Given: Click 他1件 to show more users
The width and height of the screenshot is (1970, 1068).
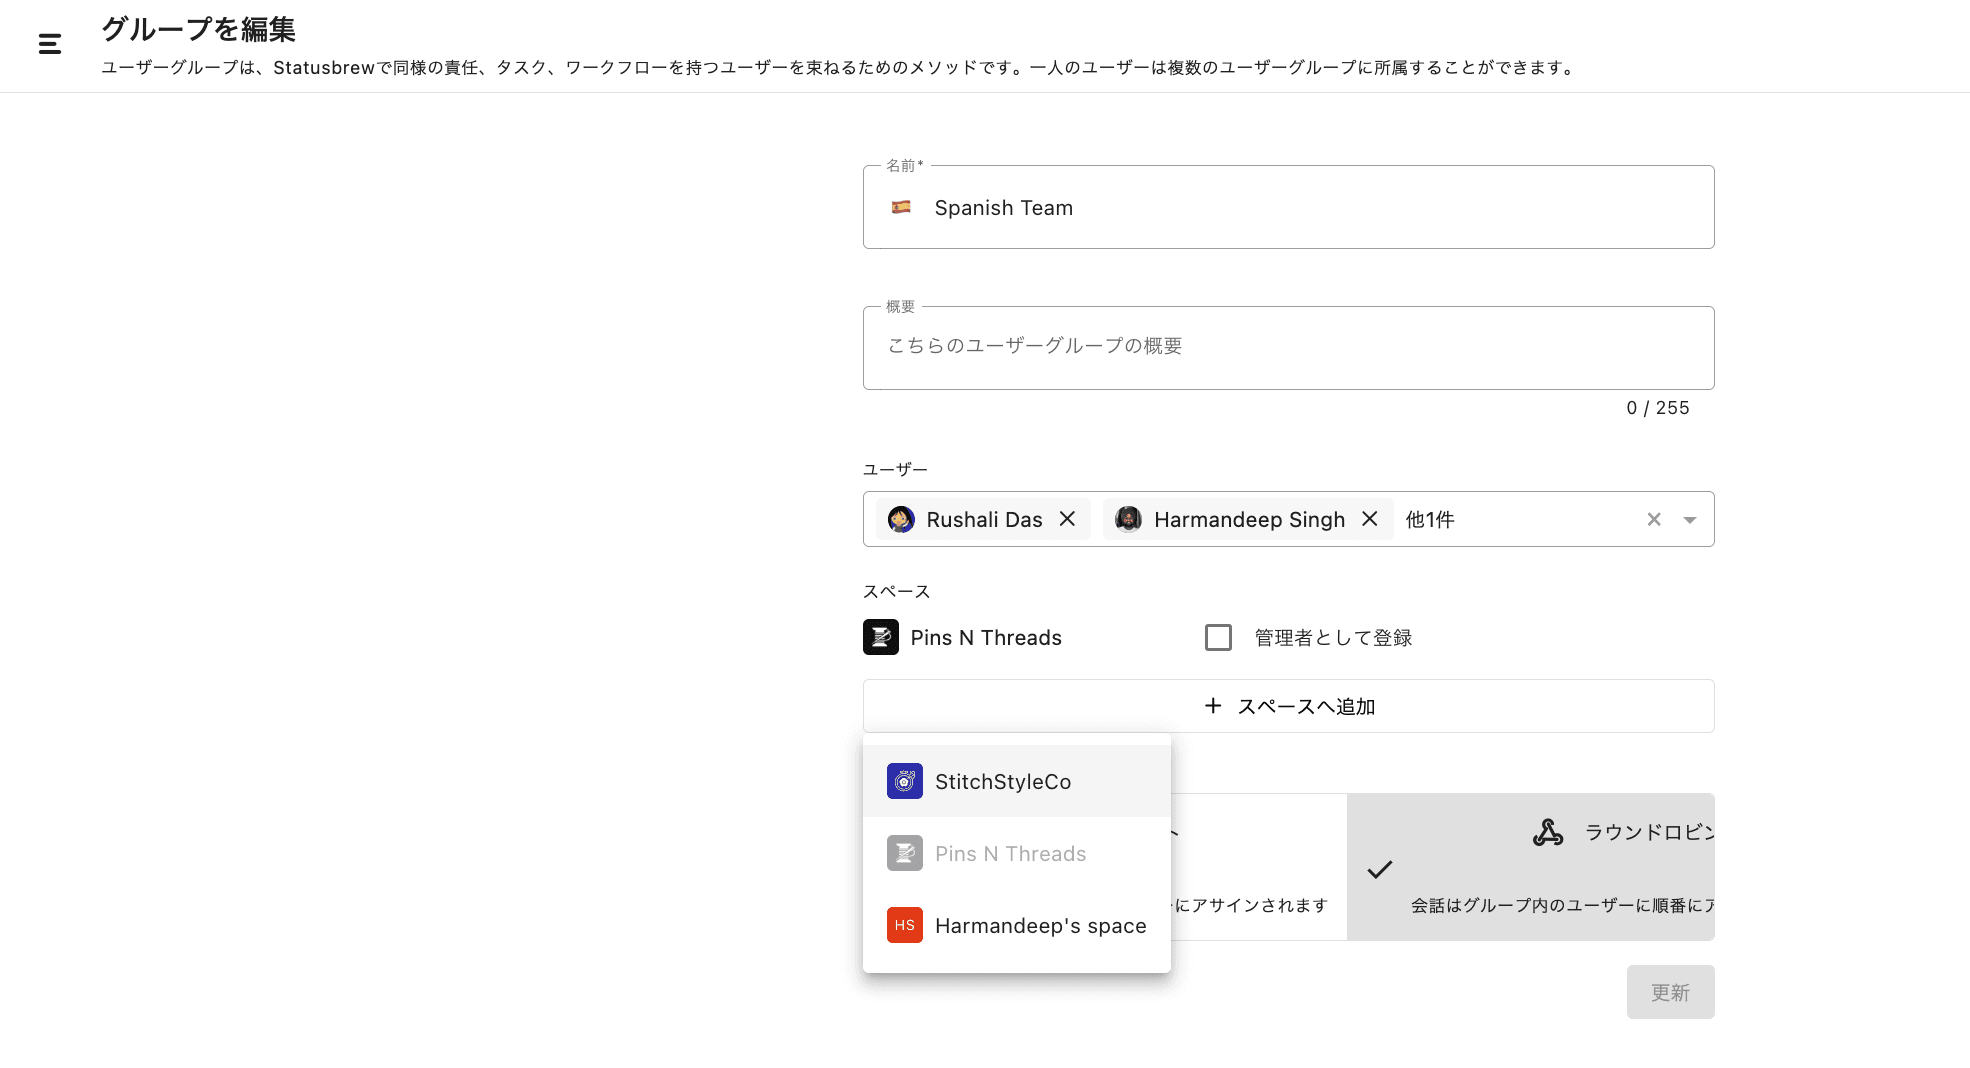Looking at the screenshot, I should 1429,519.
